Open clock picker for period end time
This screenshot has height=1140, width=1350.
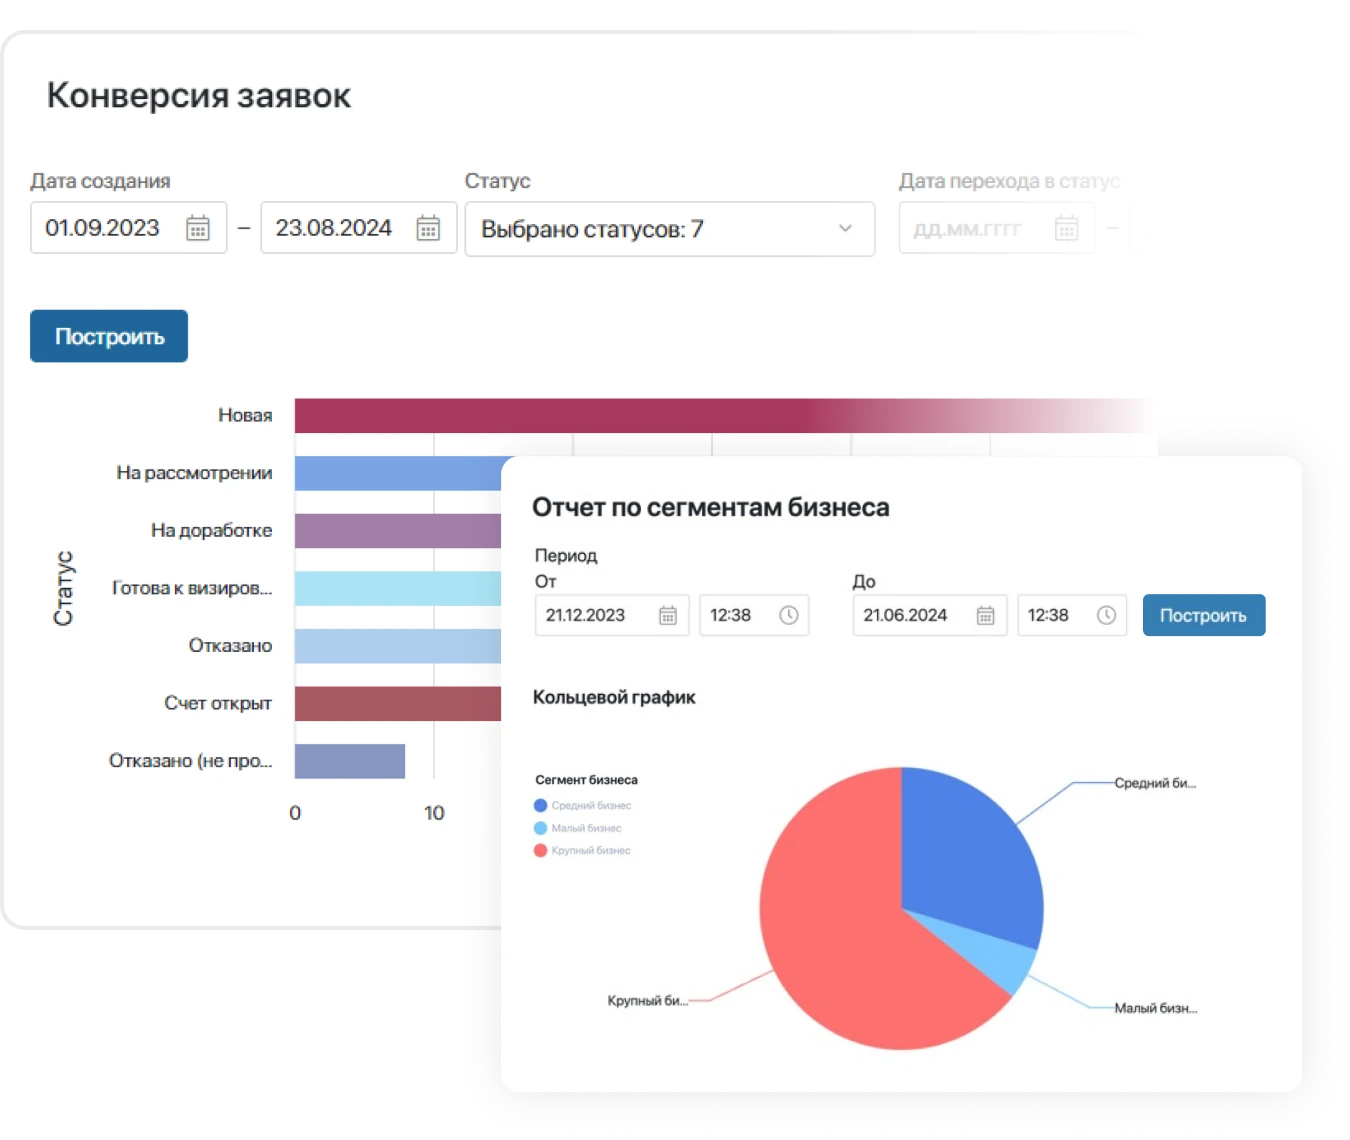pos(1107,615)
